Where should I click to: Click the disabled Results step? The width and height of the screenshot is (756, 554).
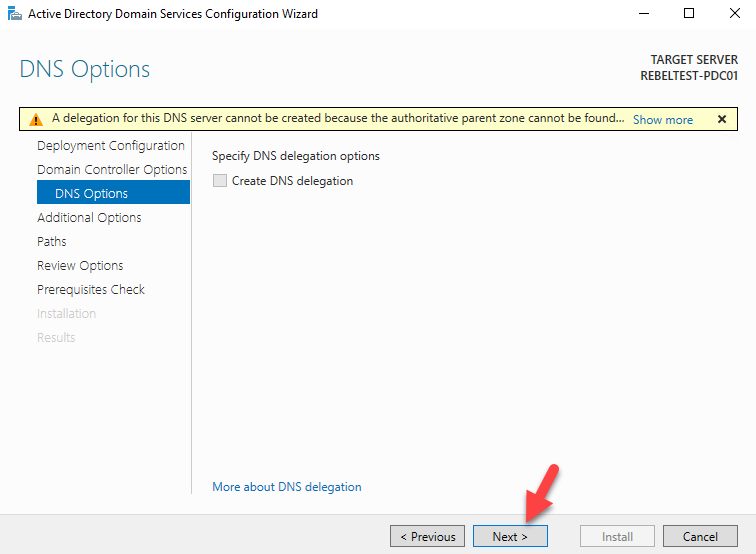(x=56, y=338)
